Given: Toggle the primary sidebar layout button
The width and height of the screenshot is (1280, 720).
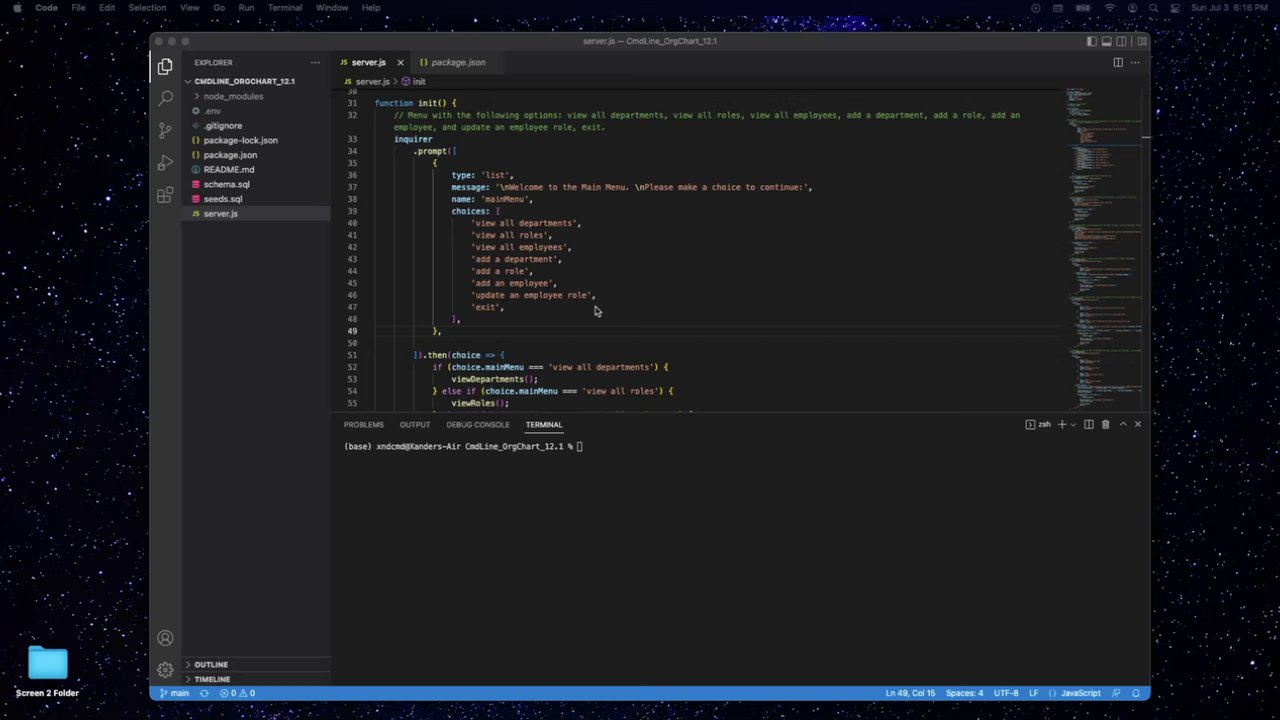Looking at the screenshot, I should (1091, 41).
